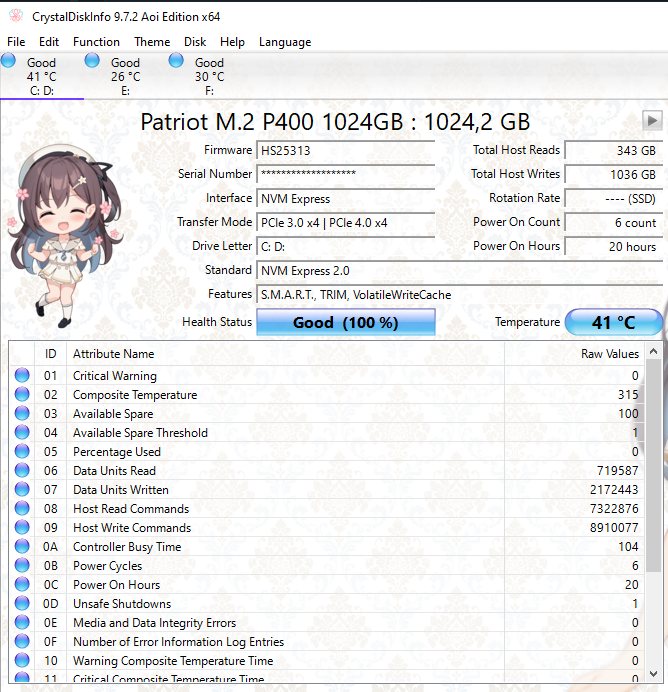Select the Composite Temperature attribute name

click(x=135, y=395)
